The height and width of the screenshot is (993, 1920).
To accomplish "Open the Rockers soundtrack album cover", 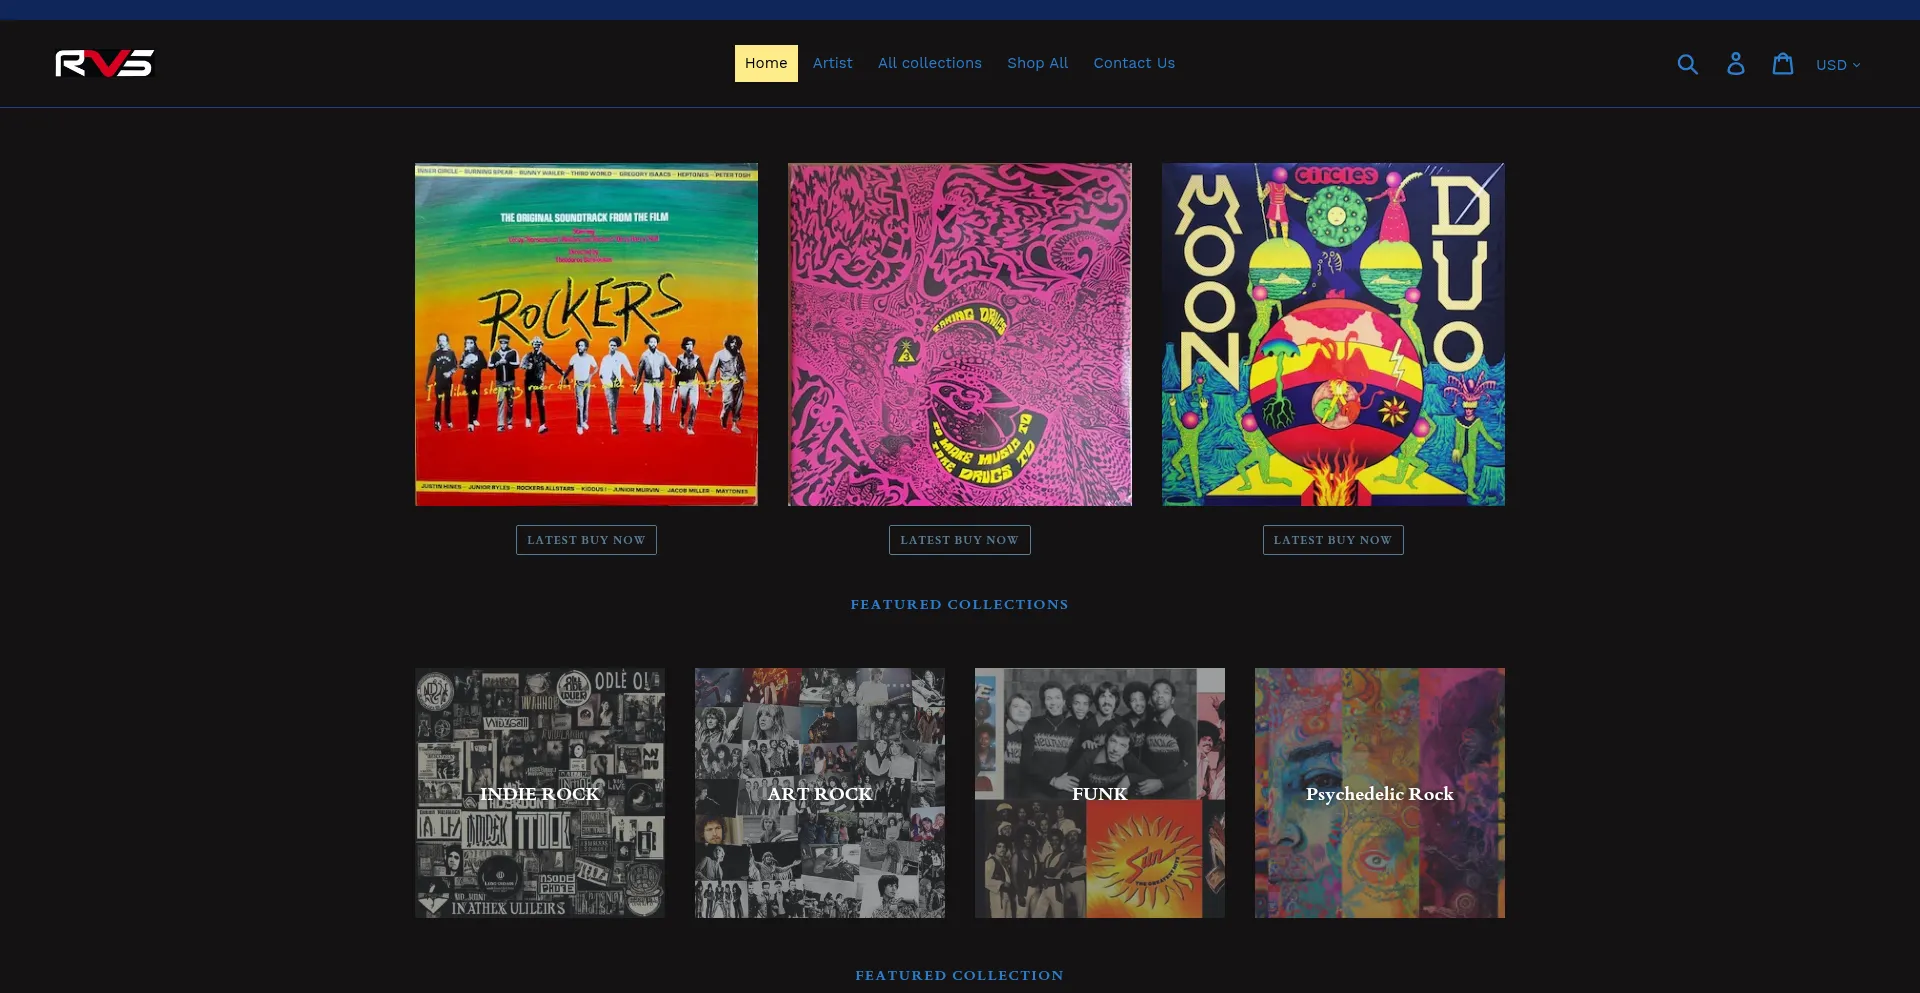I will [586, 334].
